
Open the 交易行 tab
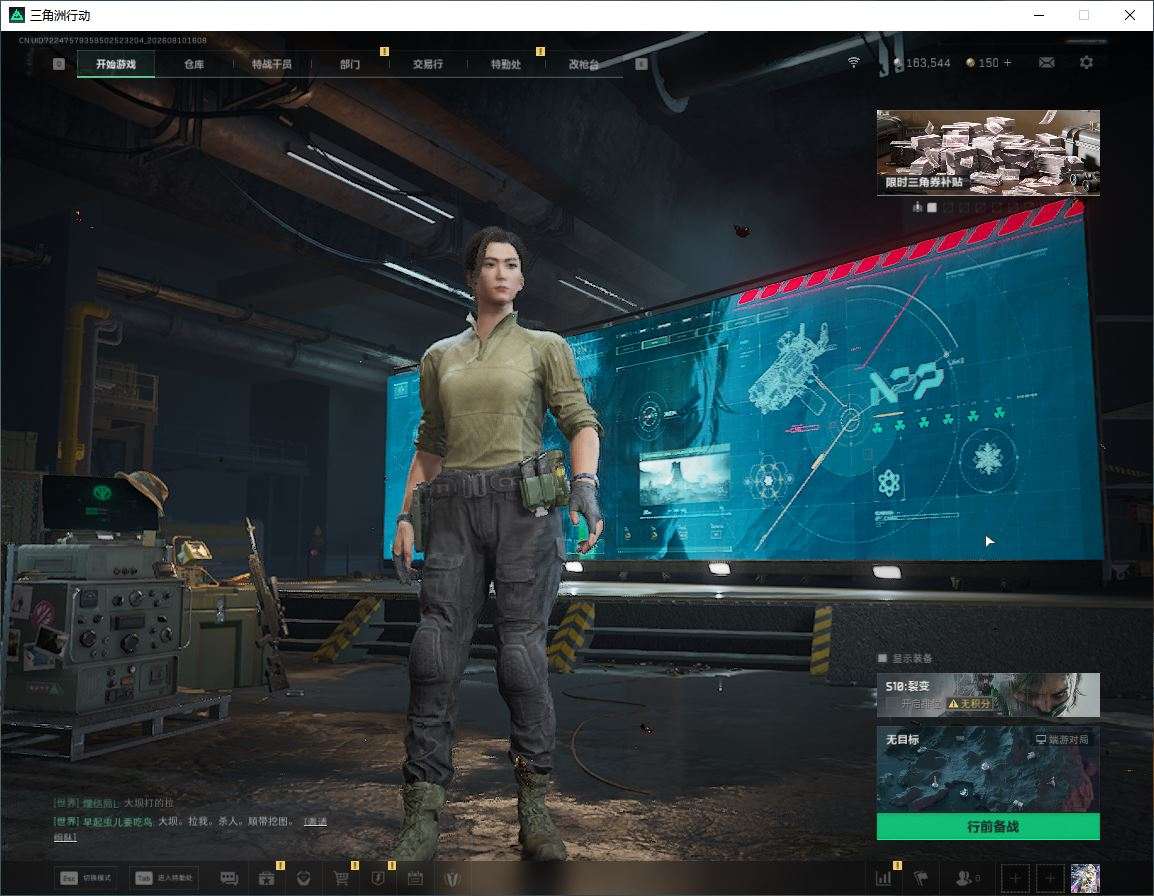[428, 64]
